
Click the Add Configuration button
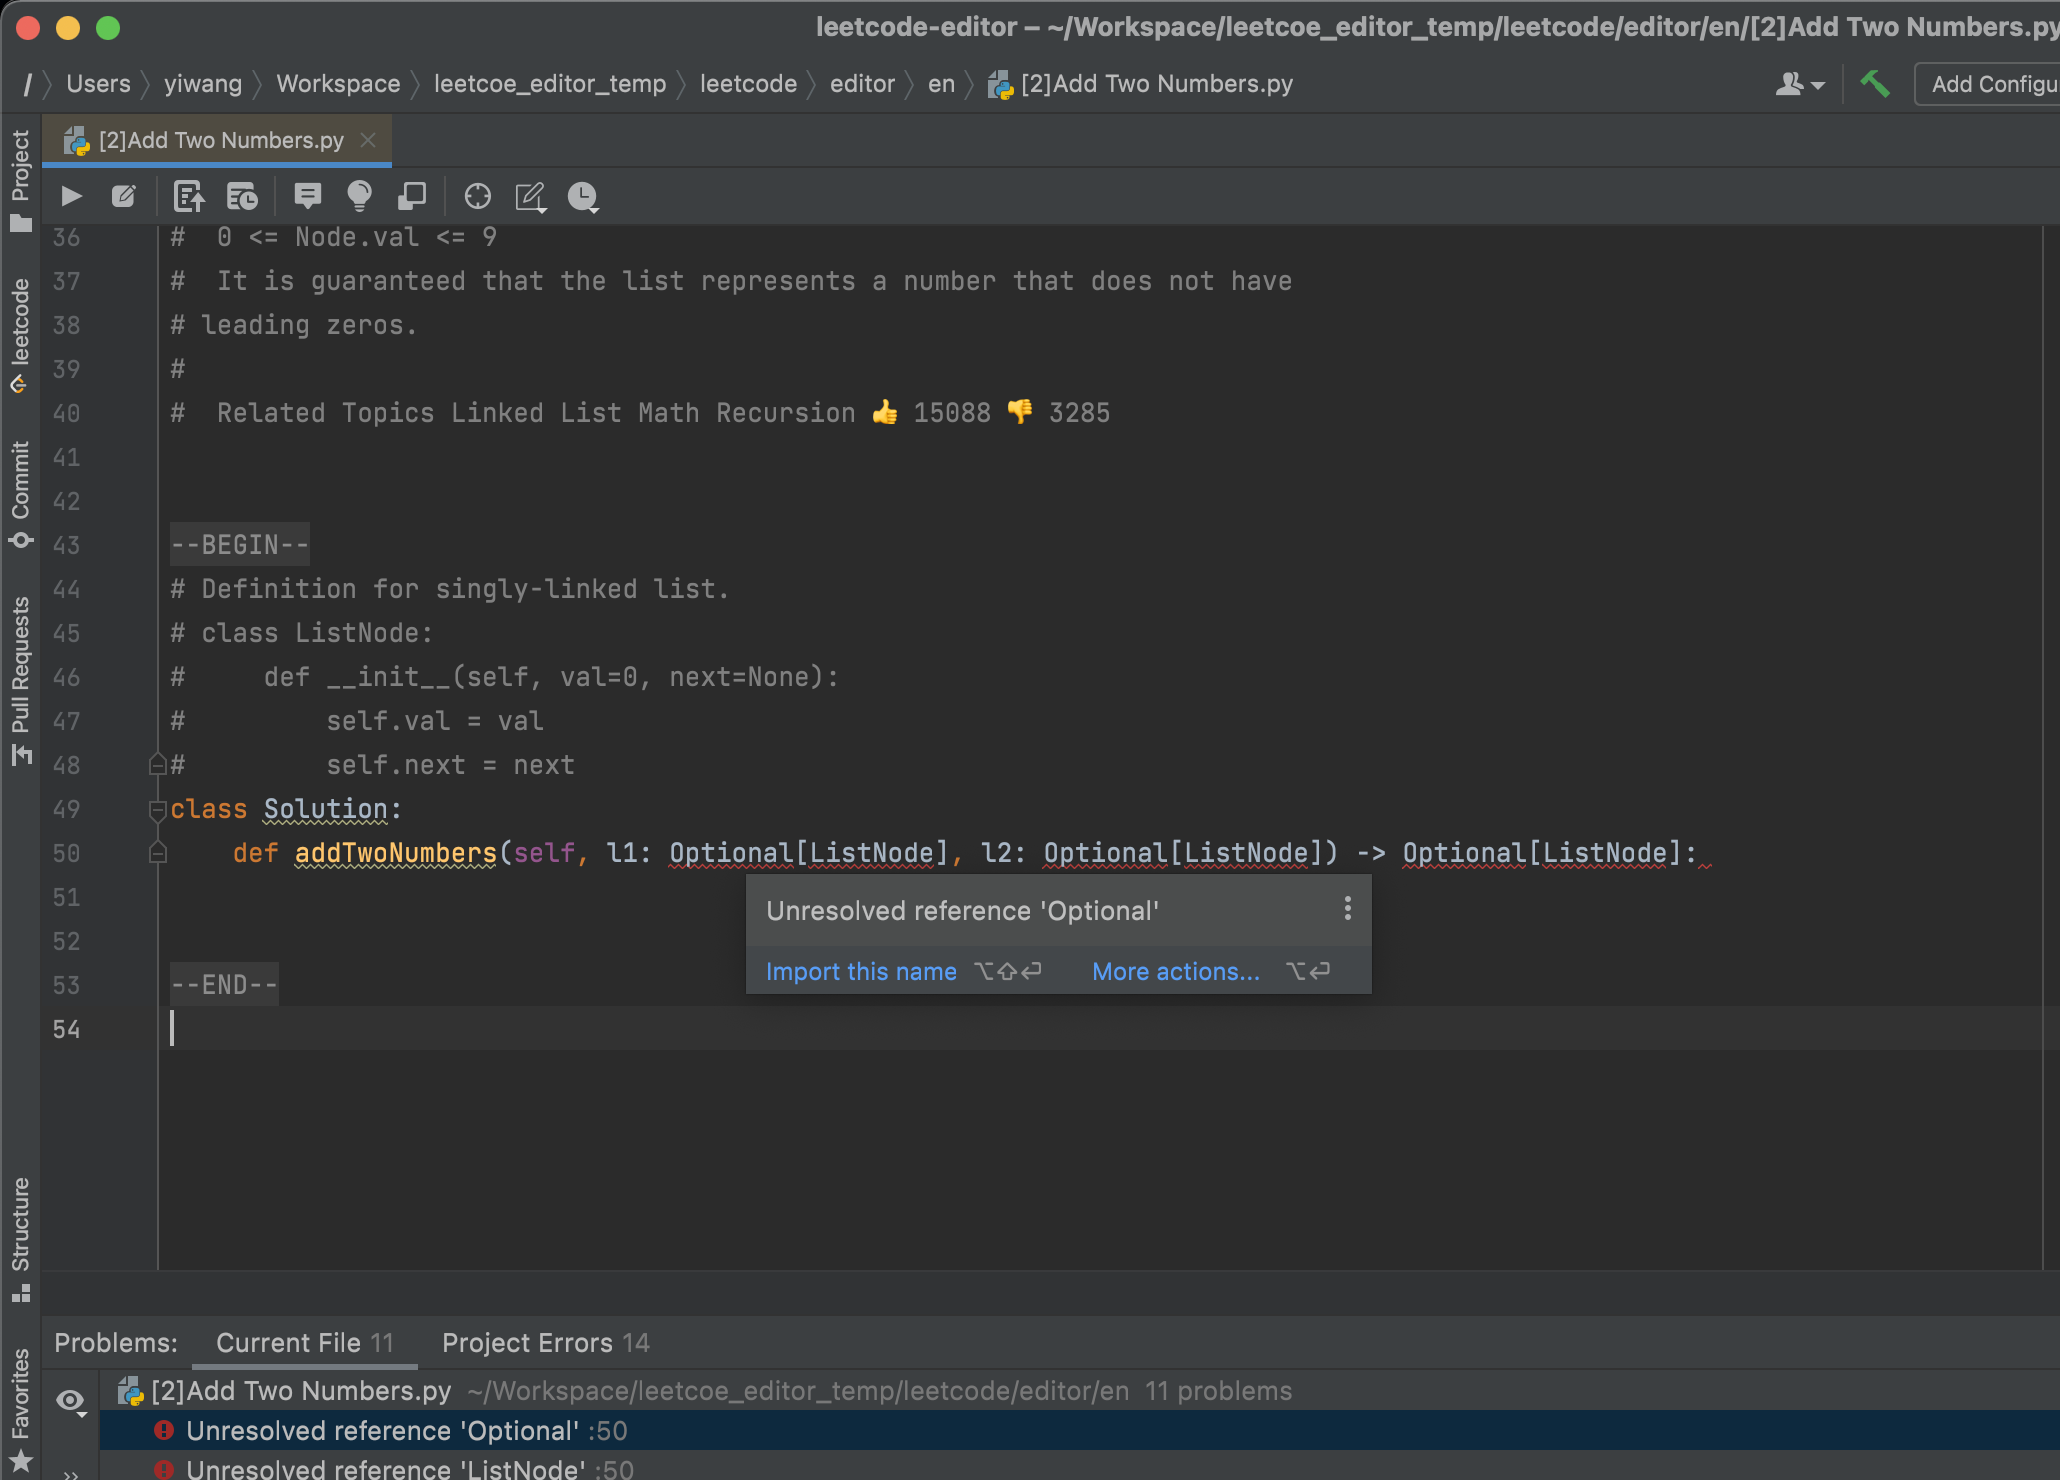pos(1992,84)
